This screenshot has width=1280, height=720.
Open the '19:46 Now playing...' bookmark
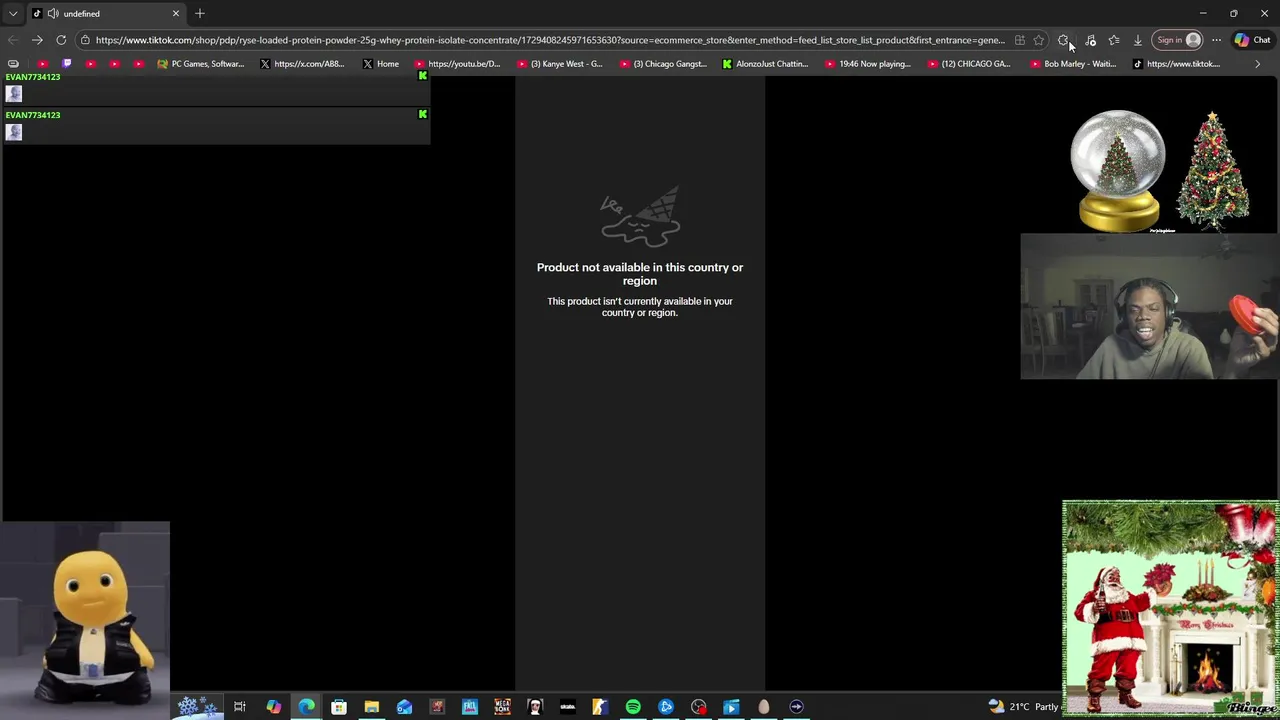point(868,64)
